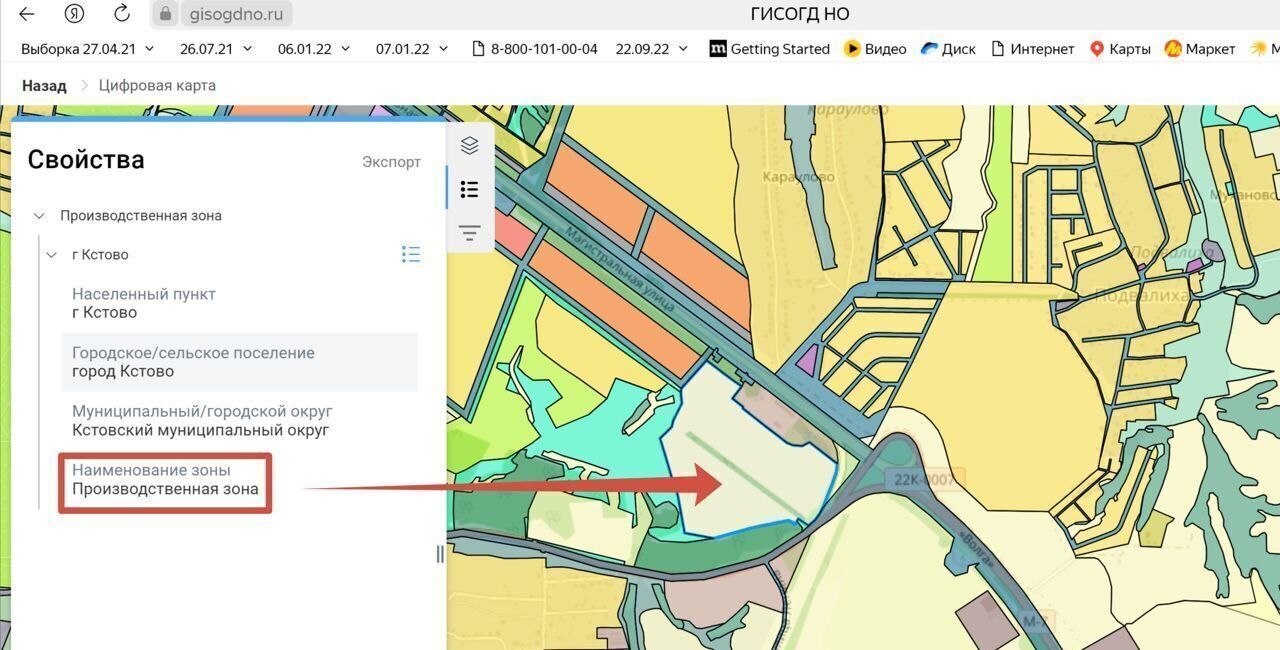
Task: Collapse the г Кстово section
Action: point(52,255)
